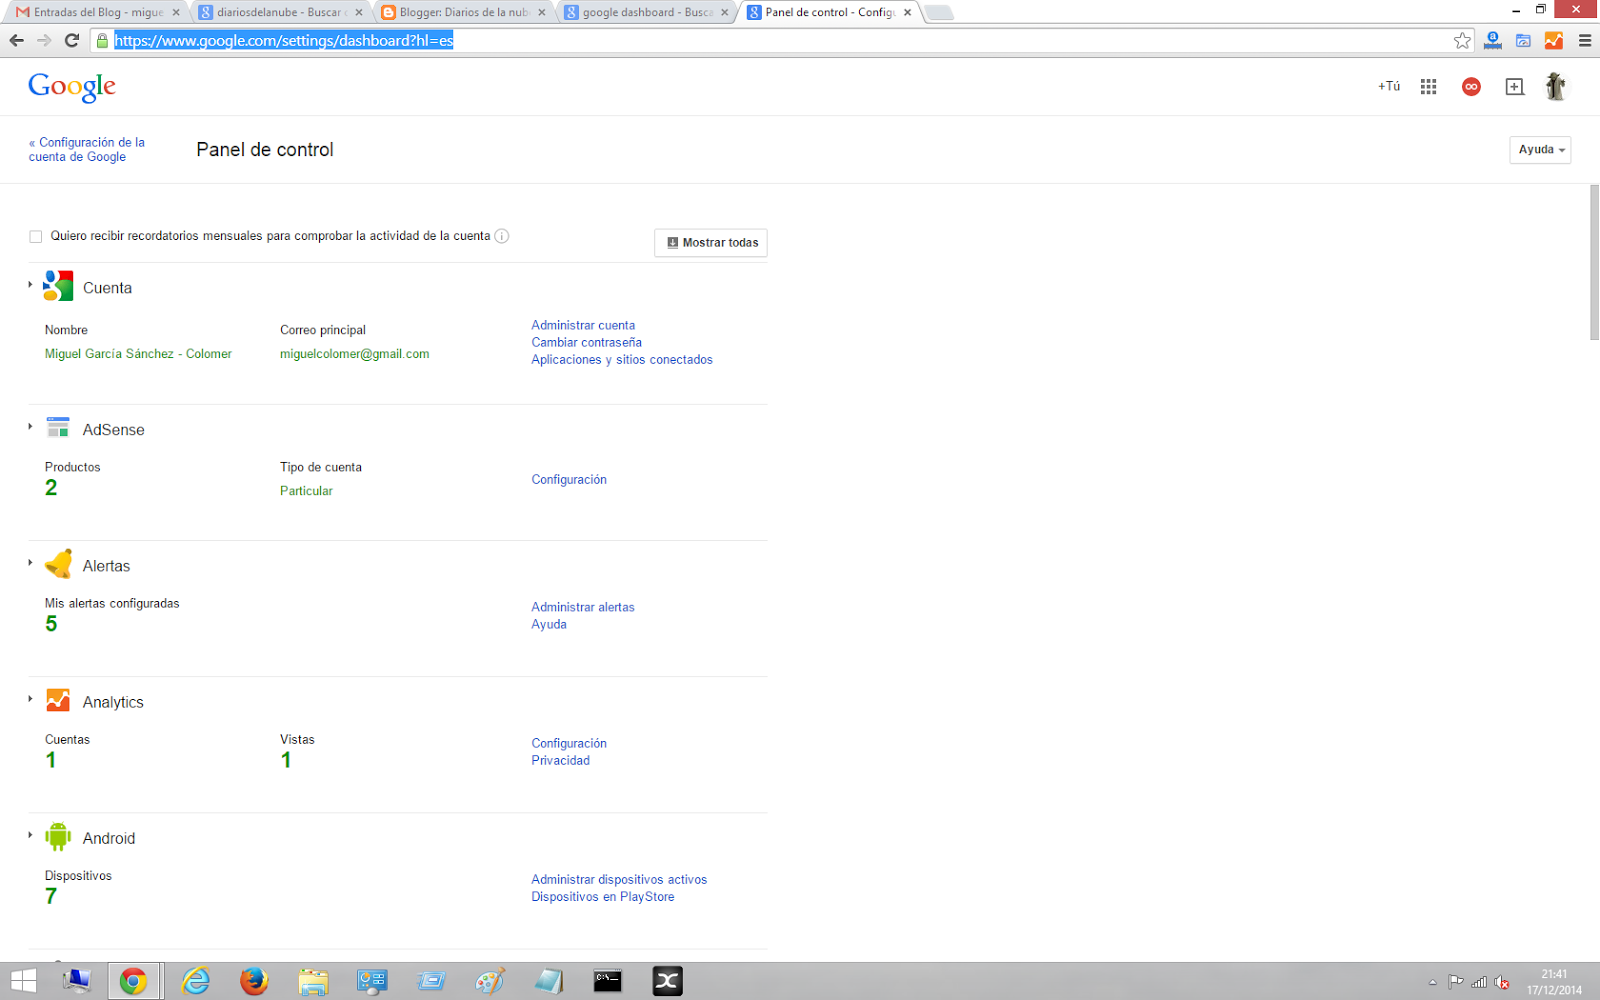Open the red notifications icon
The image size is (1600, 1000).
[1471, 87]
